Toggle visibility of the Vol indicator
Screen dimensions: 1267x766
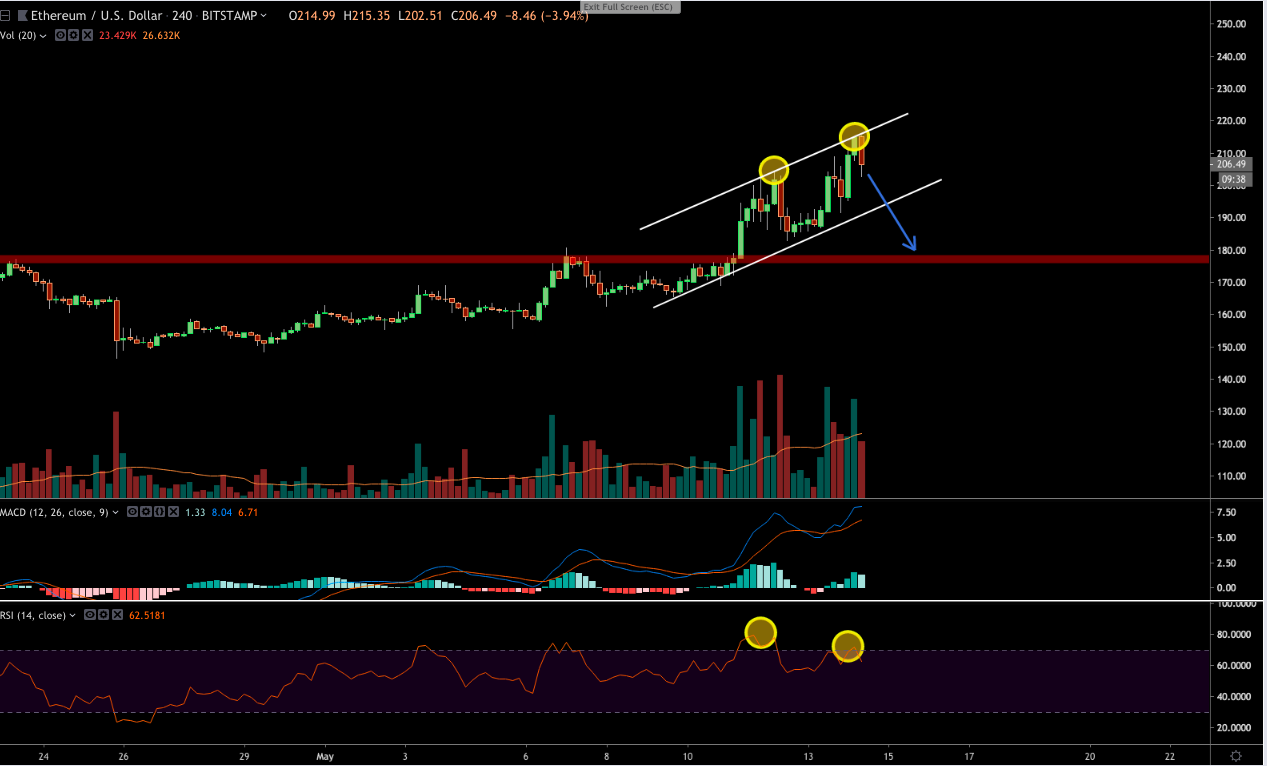coord(61,35)
